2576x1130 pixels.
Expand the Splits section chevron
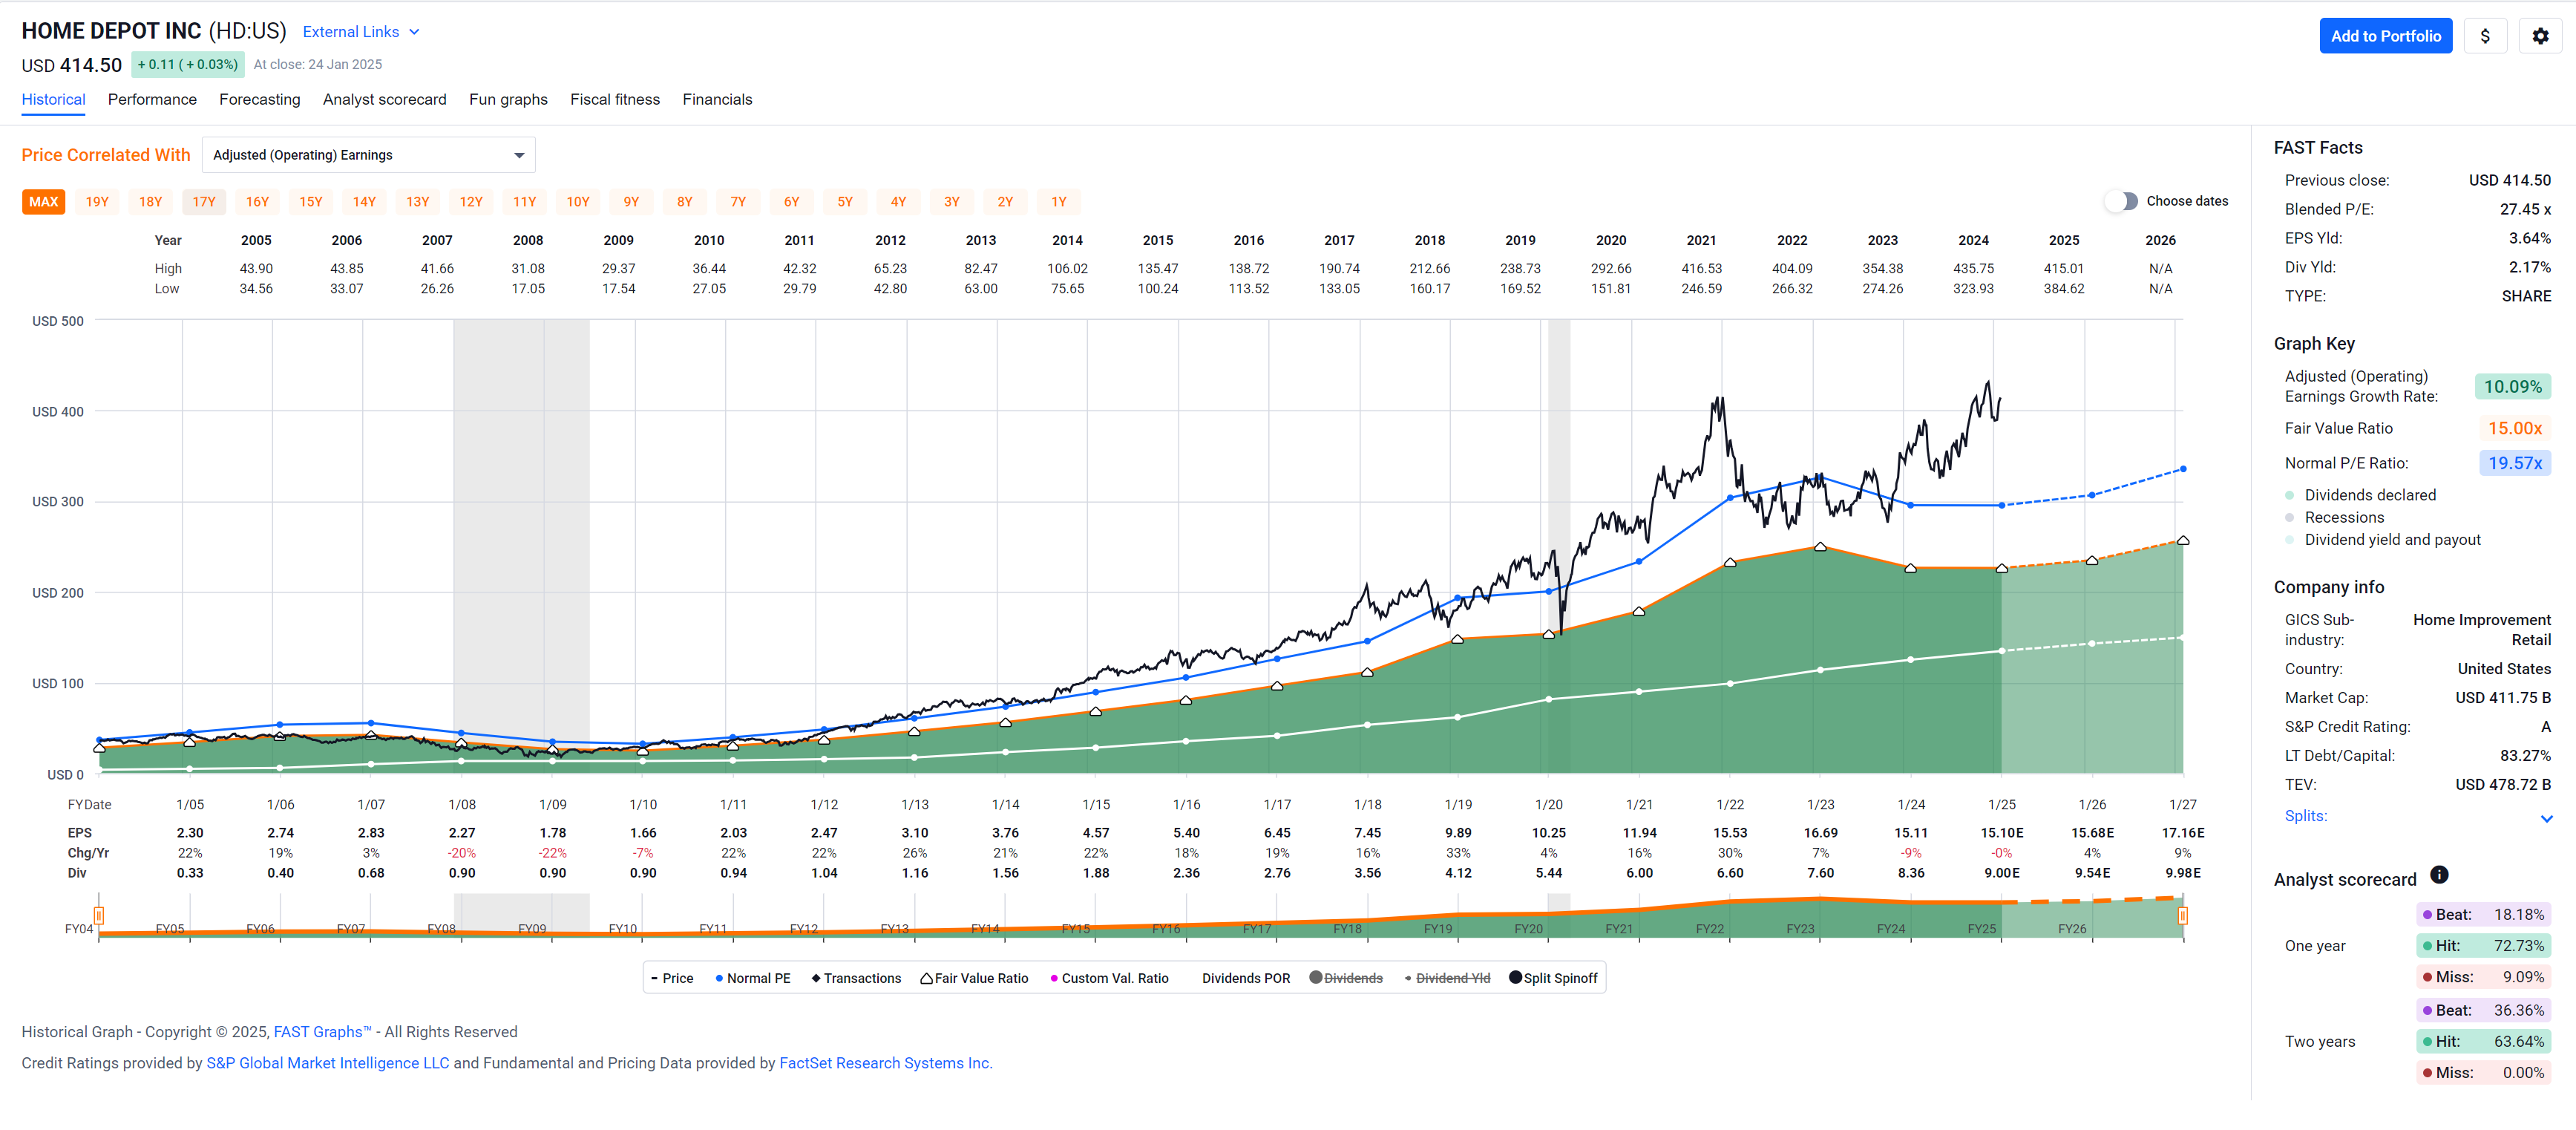point(2546,818)
